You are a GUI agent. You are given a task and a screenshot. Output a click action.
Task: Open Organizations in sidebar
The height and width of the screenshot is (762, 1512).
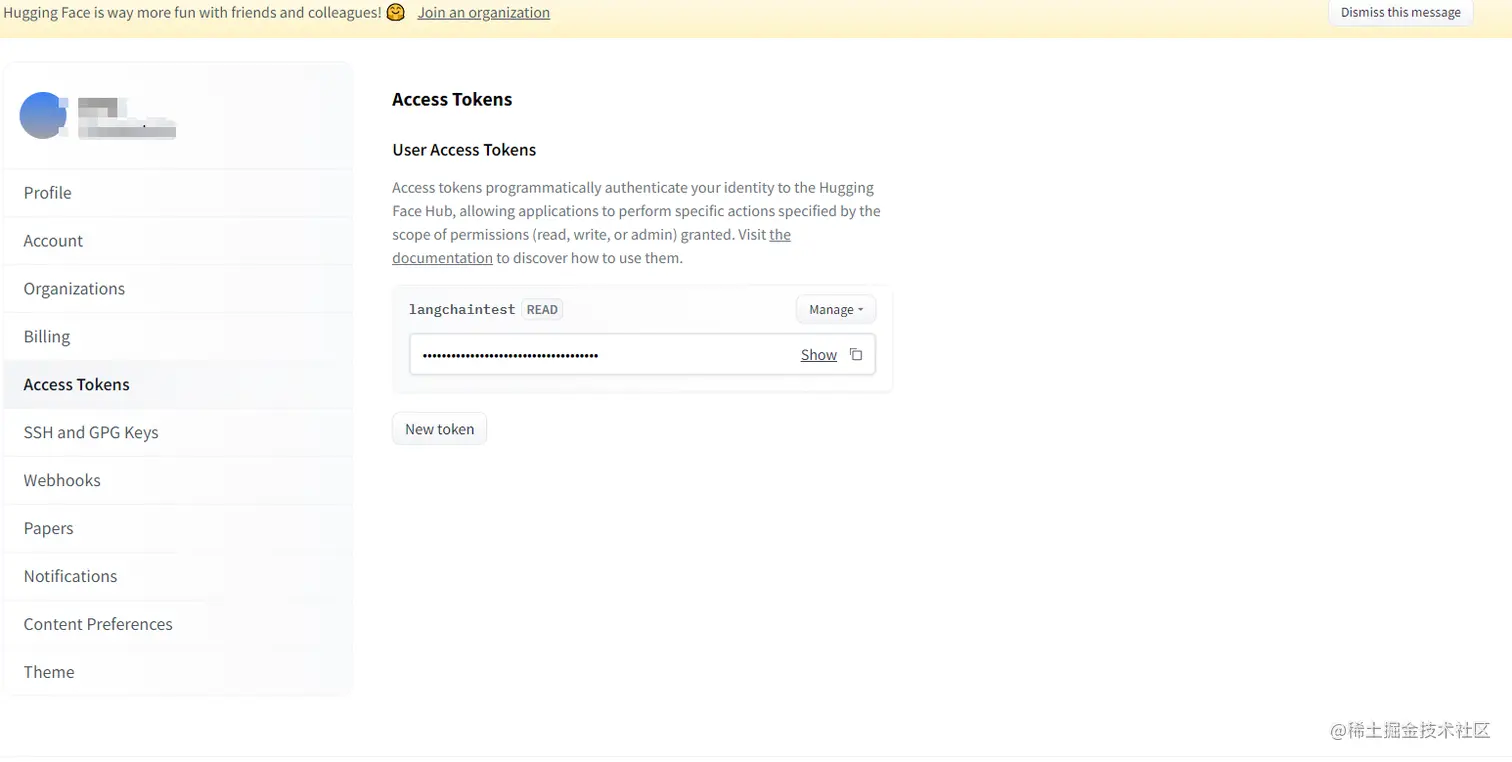[74, 289]
